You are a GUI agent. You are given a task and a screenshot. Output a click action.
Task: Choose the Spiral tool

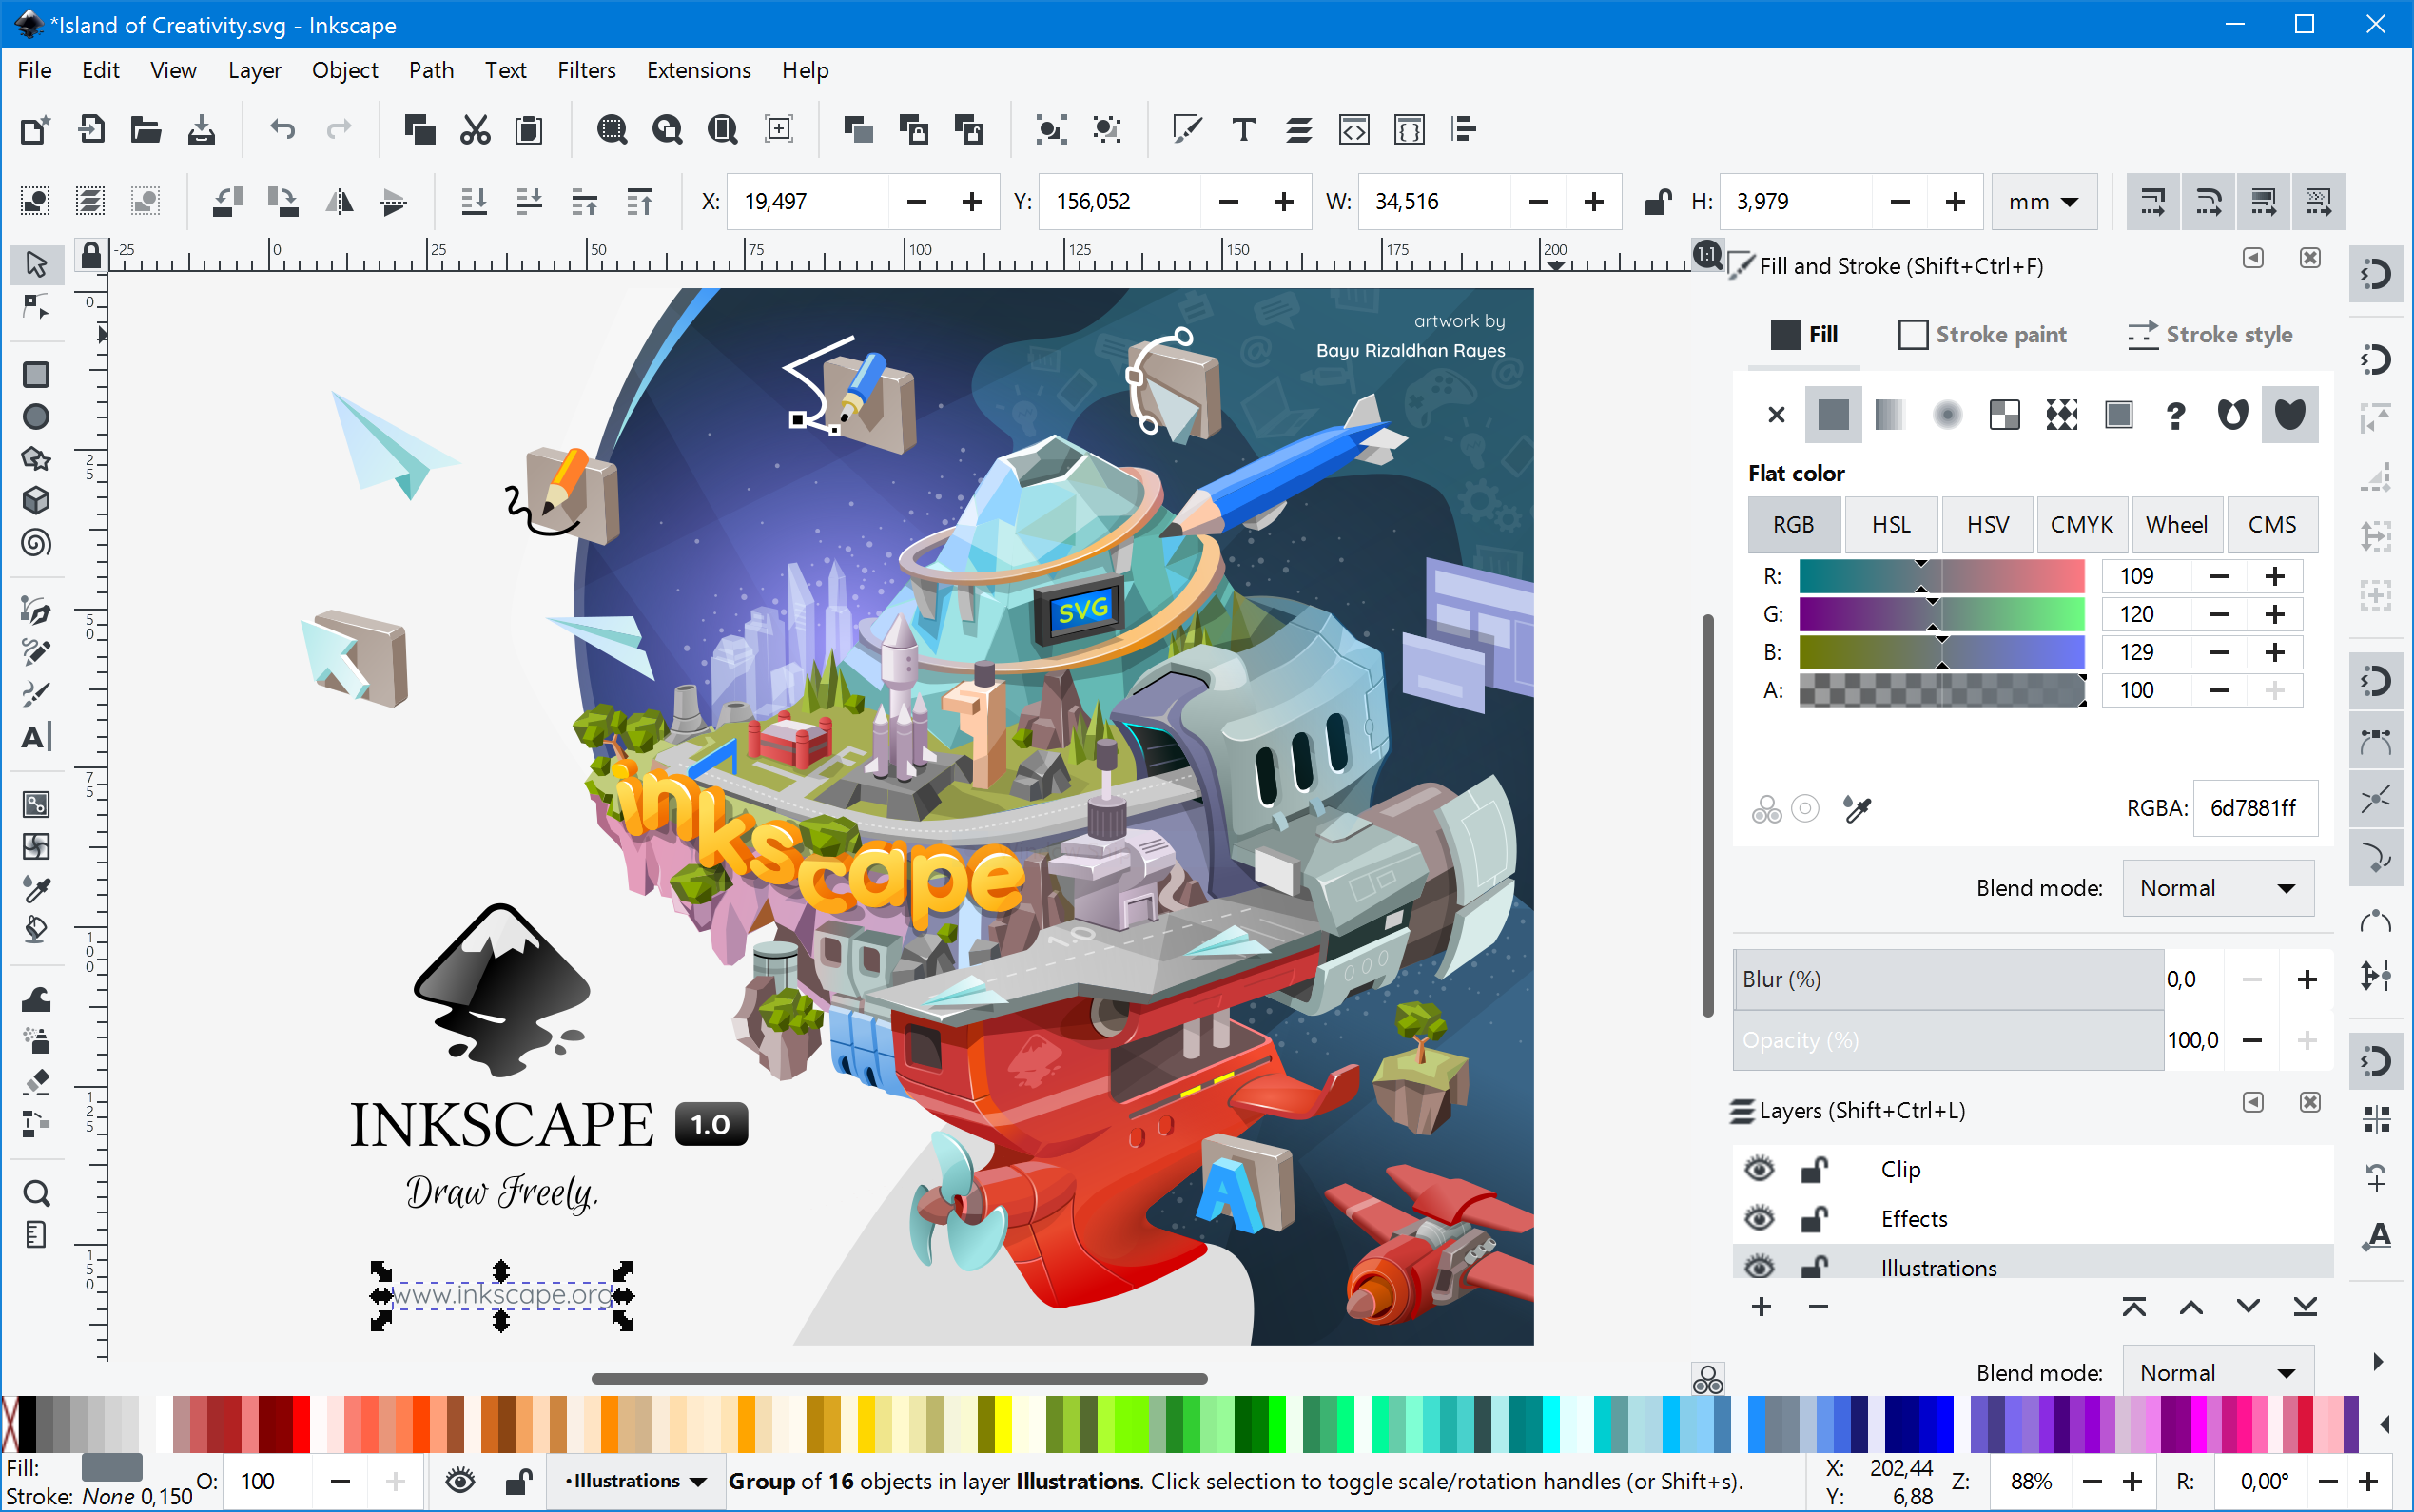(x=36, y=543)
